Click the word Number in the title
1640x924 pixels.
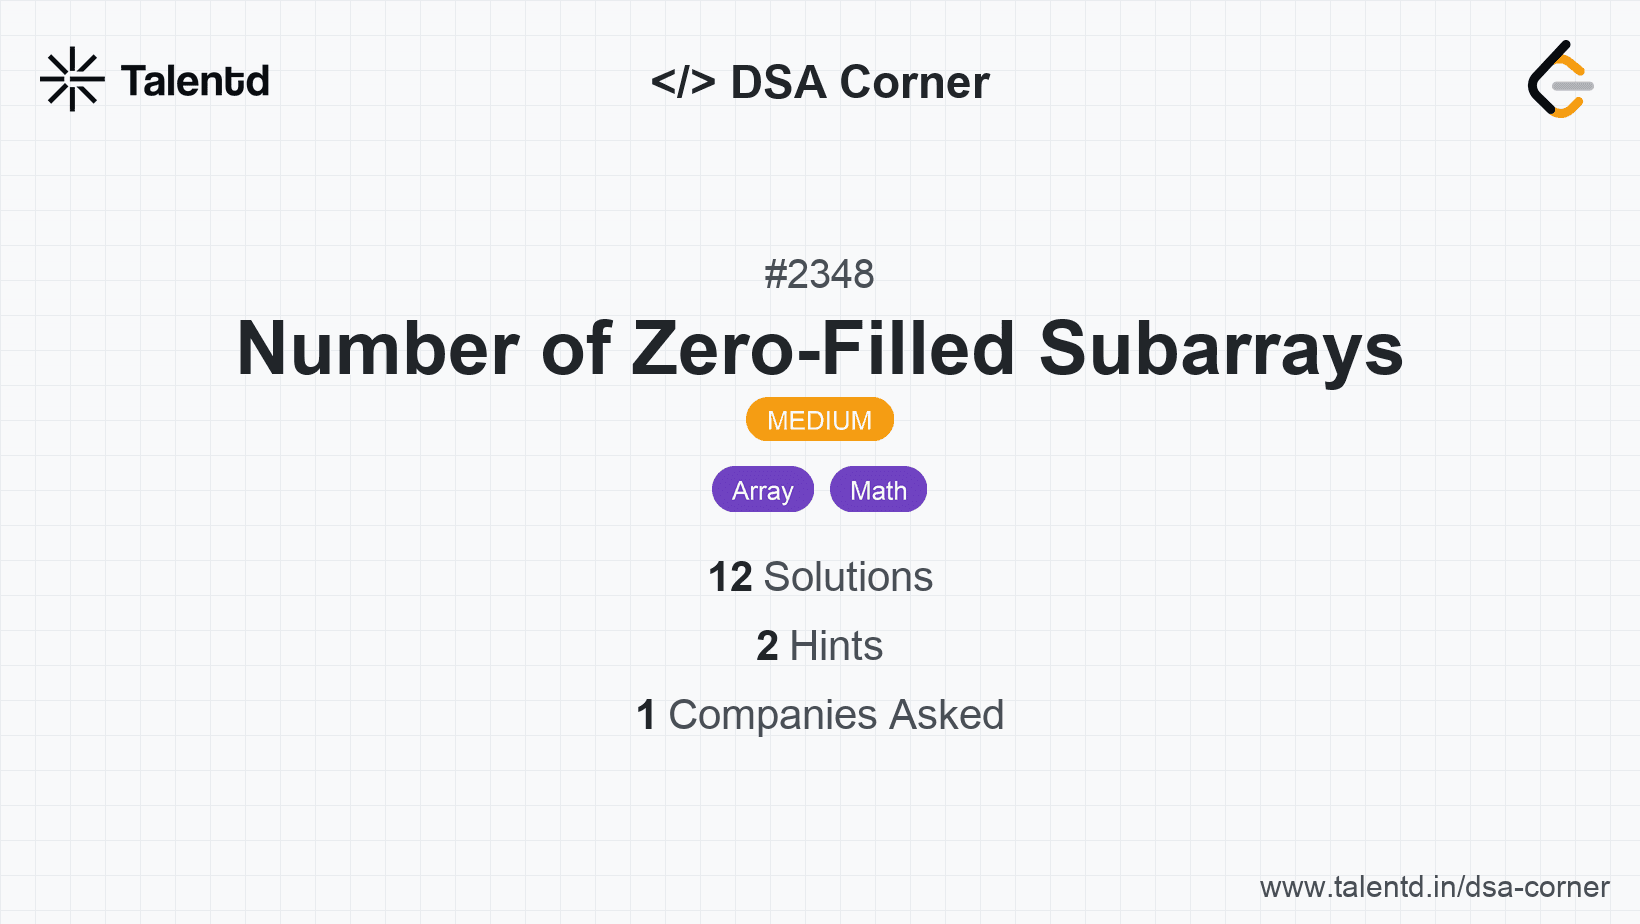pos(378,349)
